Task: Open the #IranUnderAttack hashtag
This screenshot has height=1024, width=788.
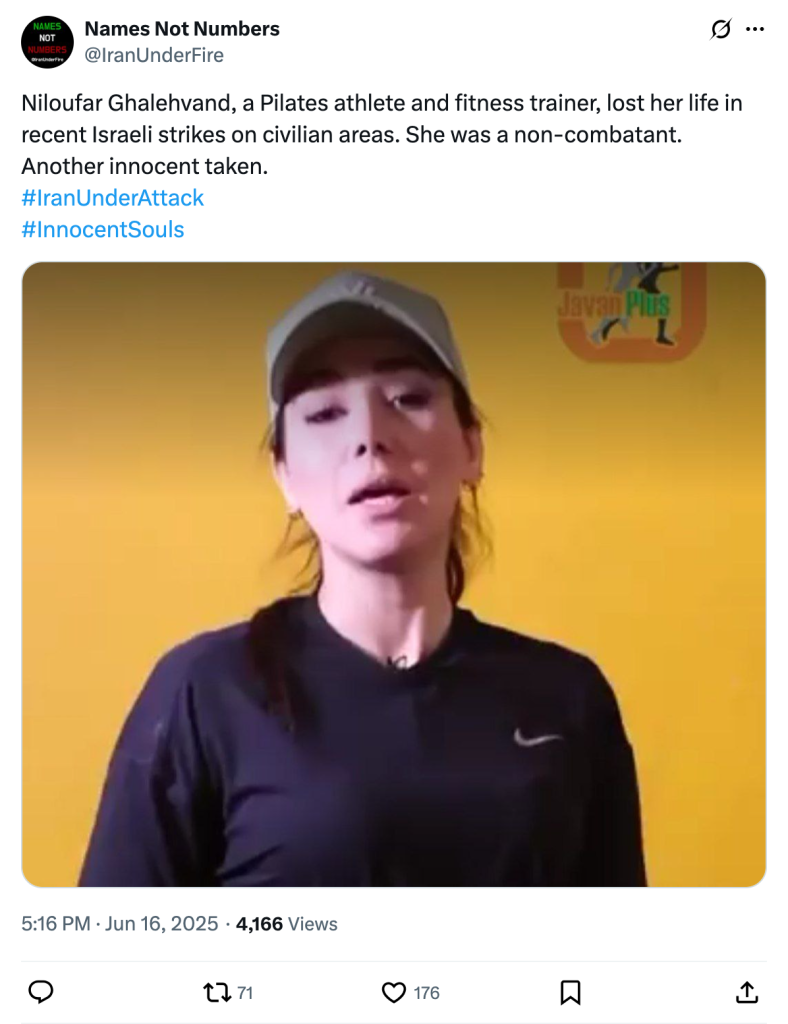Action: [x=112, y=198]
